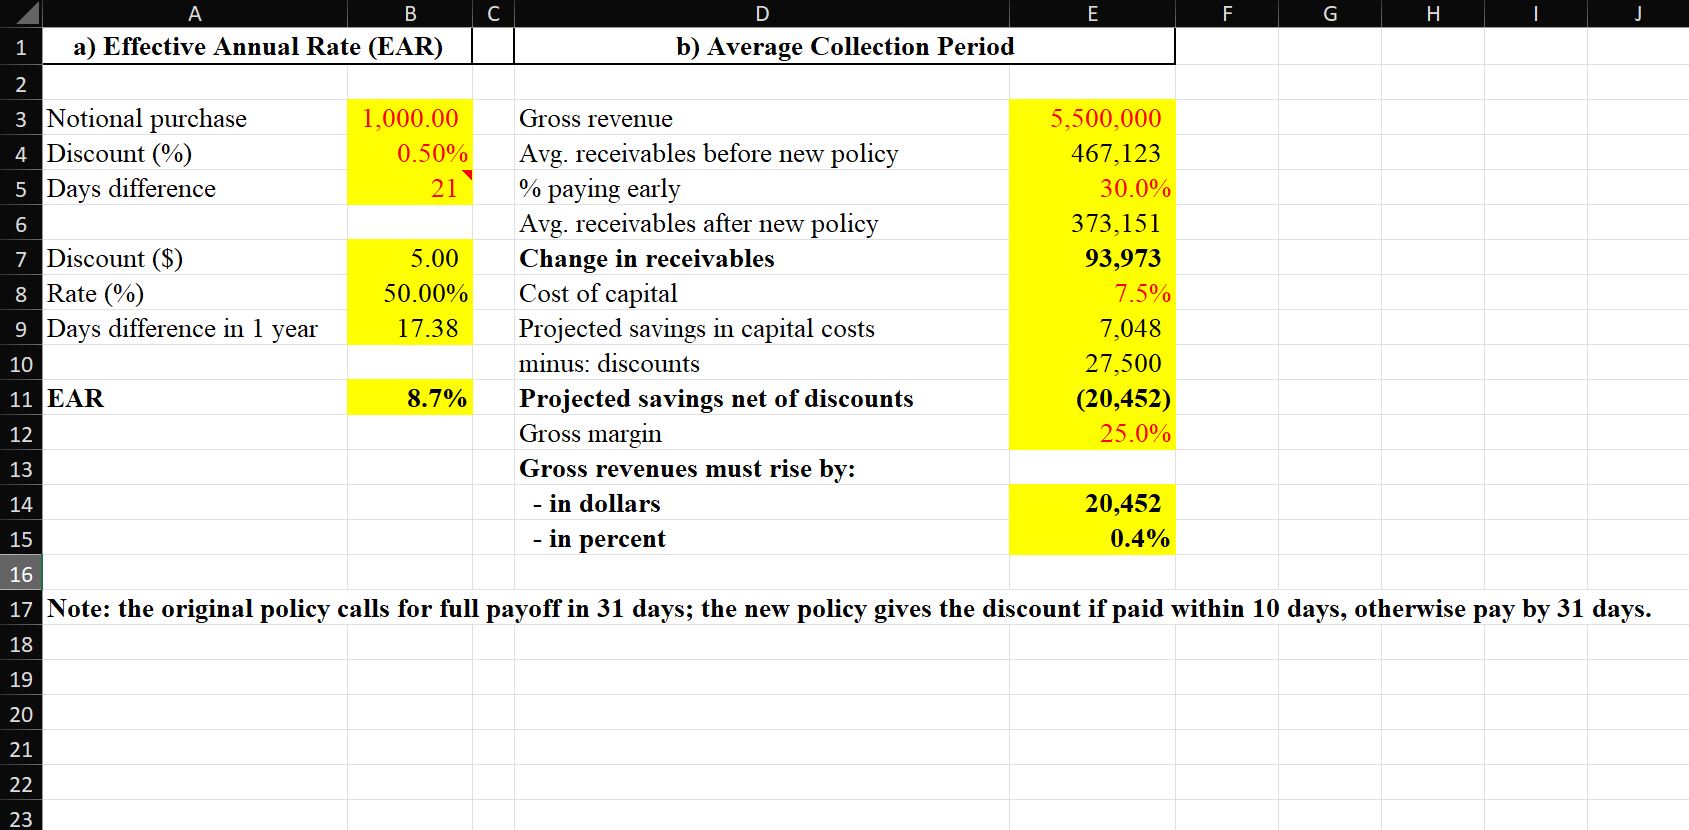
Task: Select column B header
Action: click(x=410, y=13)
